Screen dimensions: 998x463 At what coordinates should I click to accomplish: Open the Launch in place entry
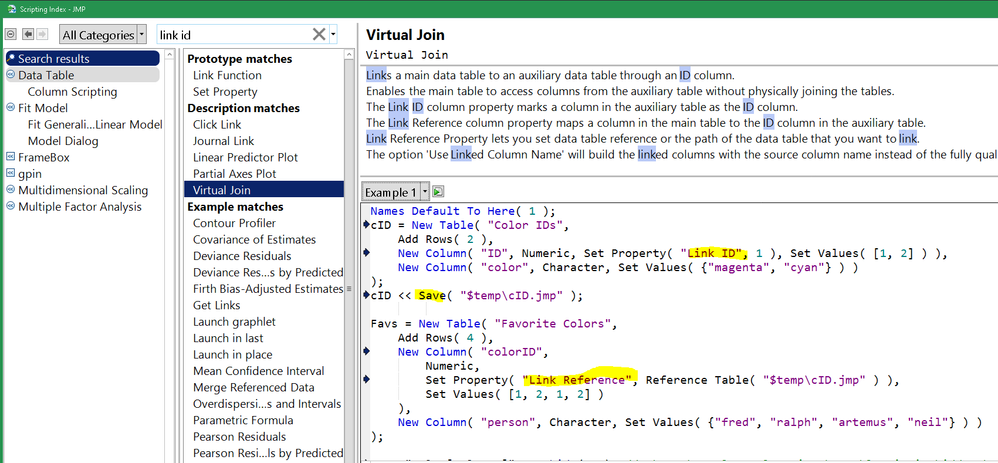point(232,355)
